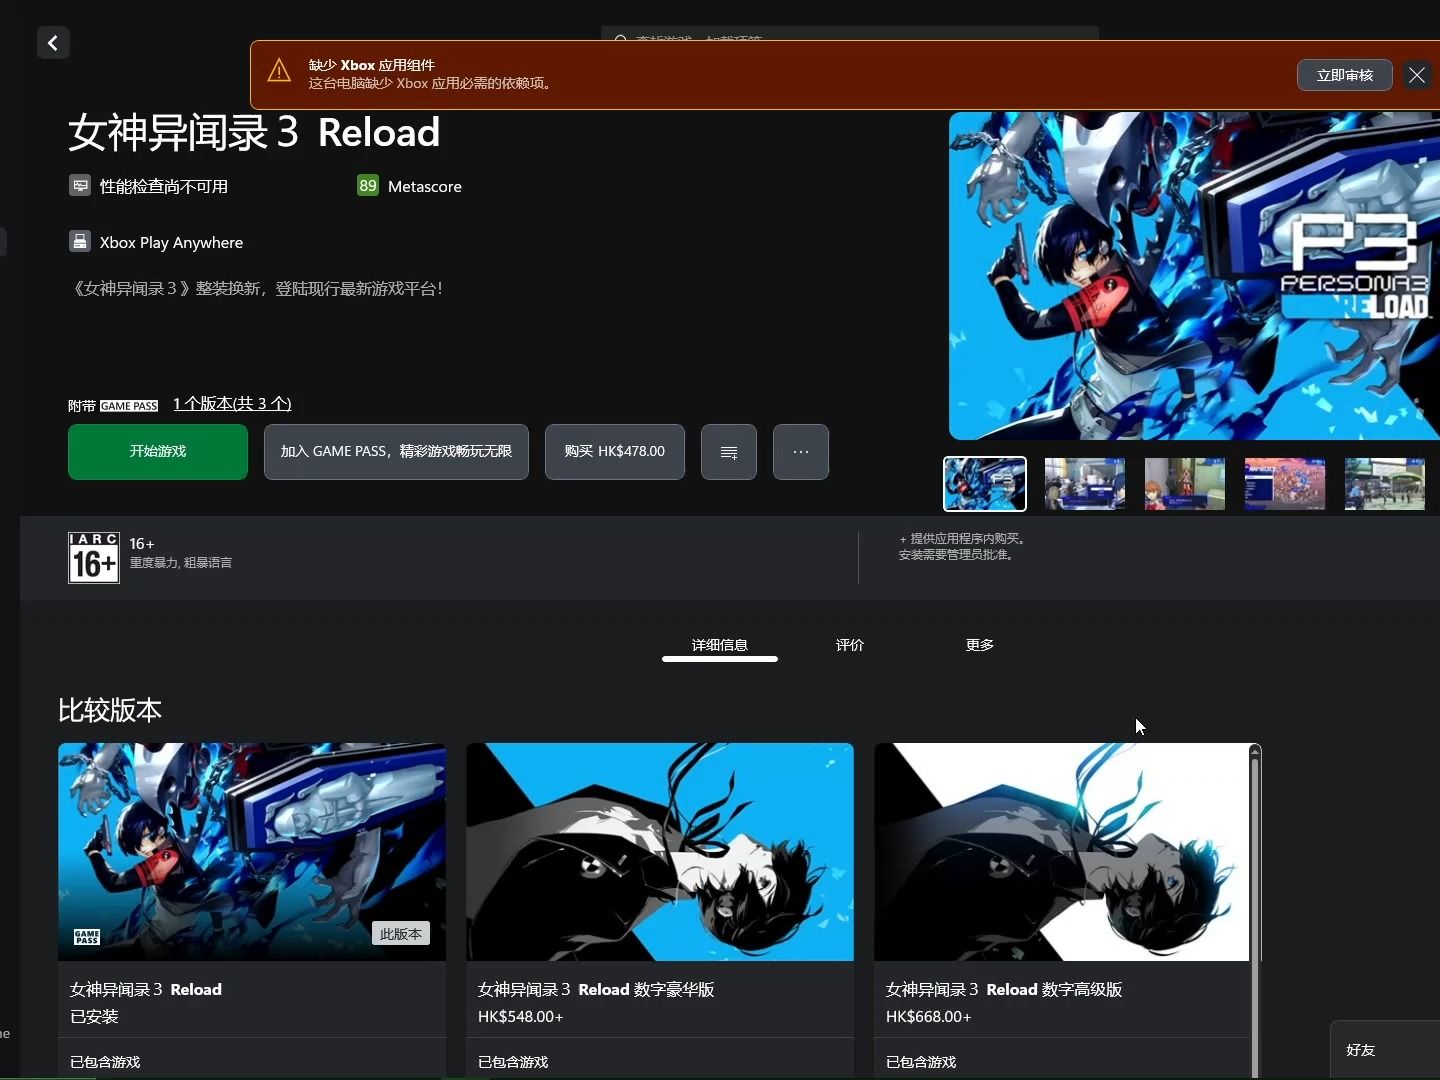Click the green 89 Metascore badge
This screenshot has width=1440, height=1080.
[368, 186]
